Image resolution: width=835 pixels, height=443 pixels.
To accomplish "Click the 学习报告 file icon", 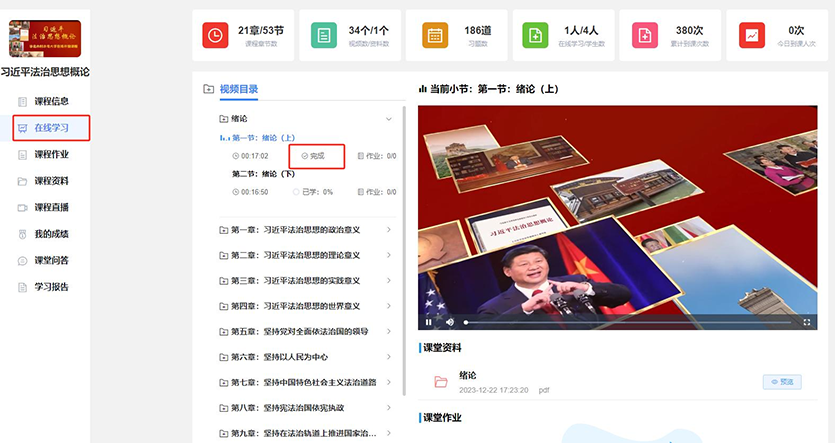I will [22, 288].
